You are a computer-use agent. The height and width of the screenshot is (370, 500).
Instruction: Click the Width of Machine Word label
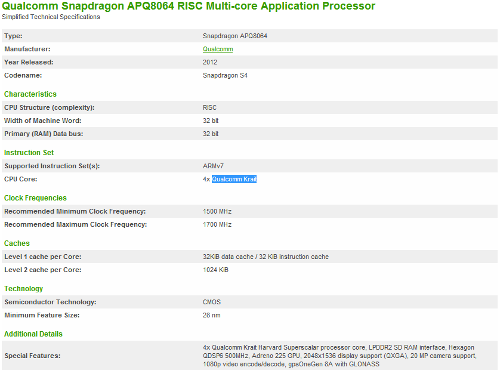click(x=43, y=120)
